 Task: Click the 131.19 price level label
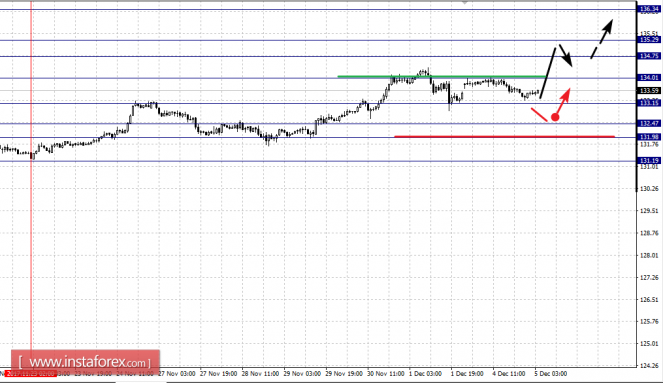click(649, 161)
